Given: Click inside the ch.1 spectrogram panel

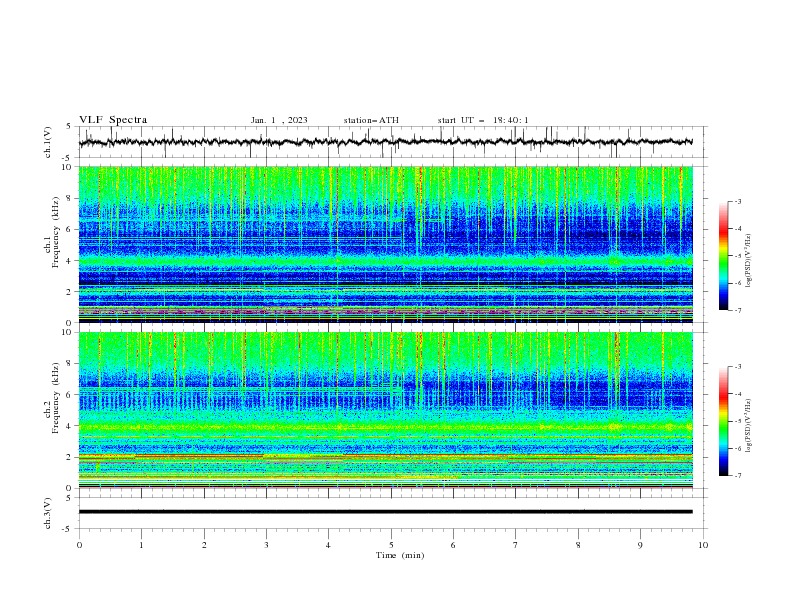Looking at the screenshot, I should [x=386, y=244].
